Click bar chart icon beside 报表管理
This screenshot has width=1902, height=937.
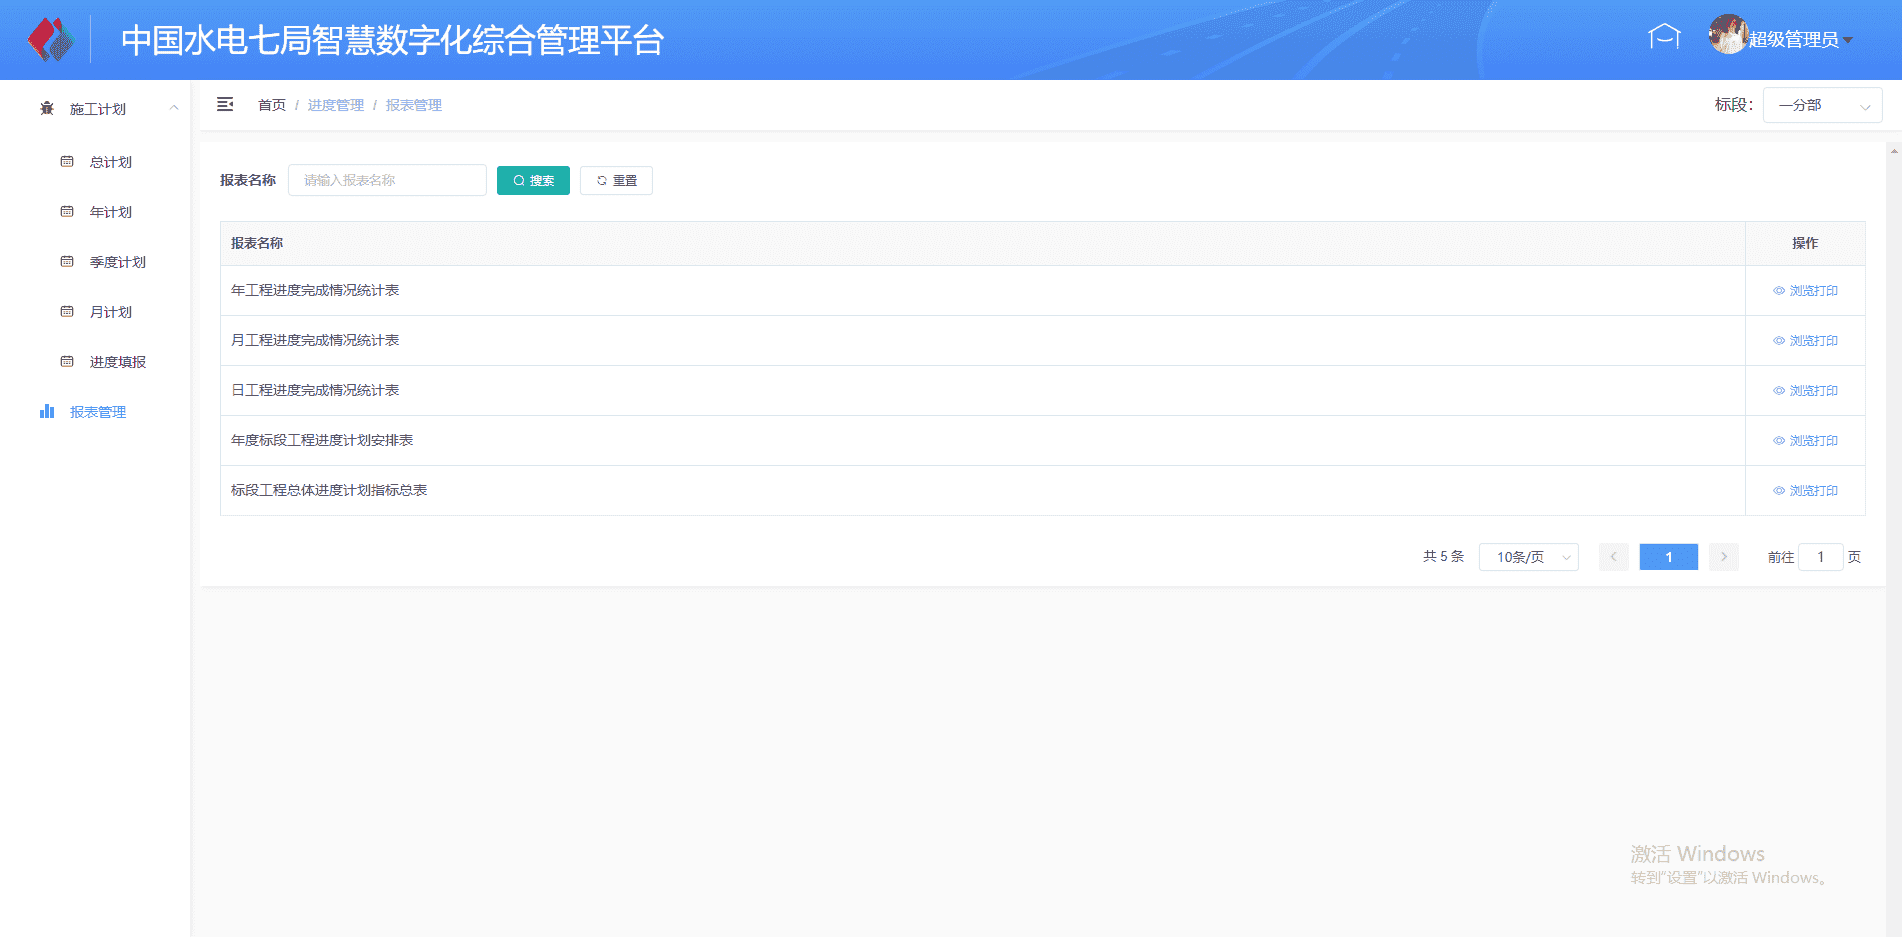[x=47, y=412]
